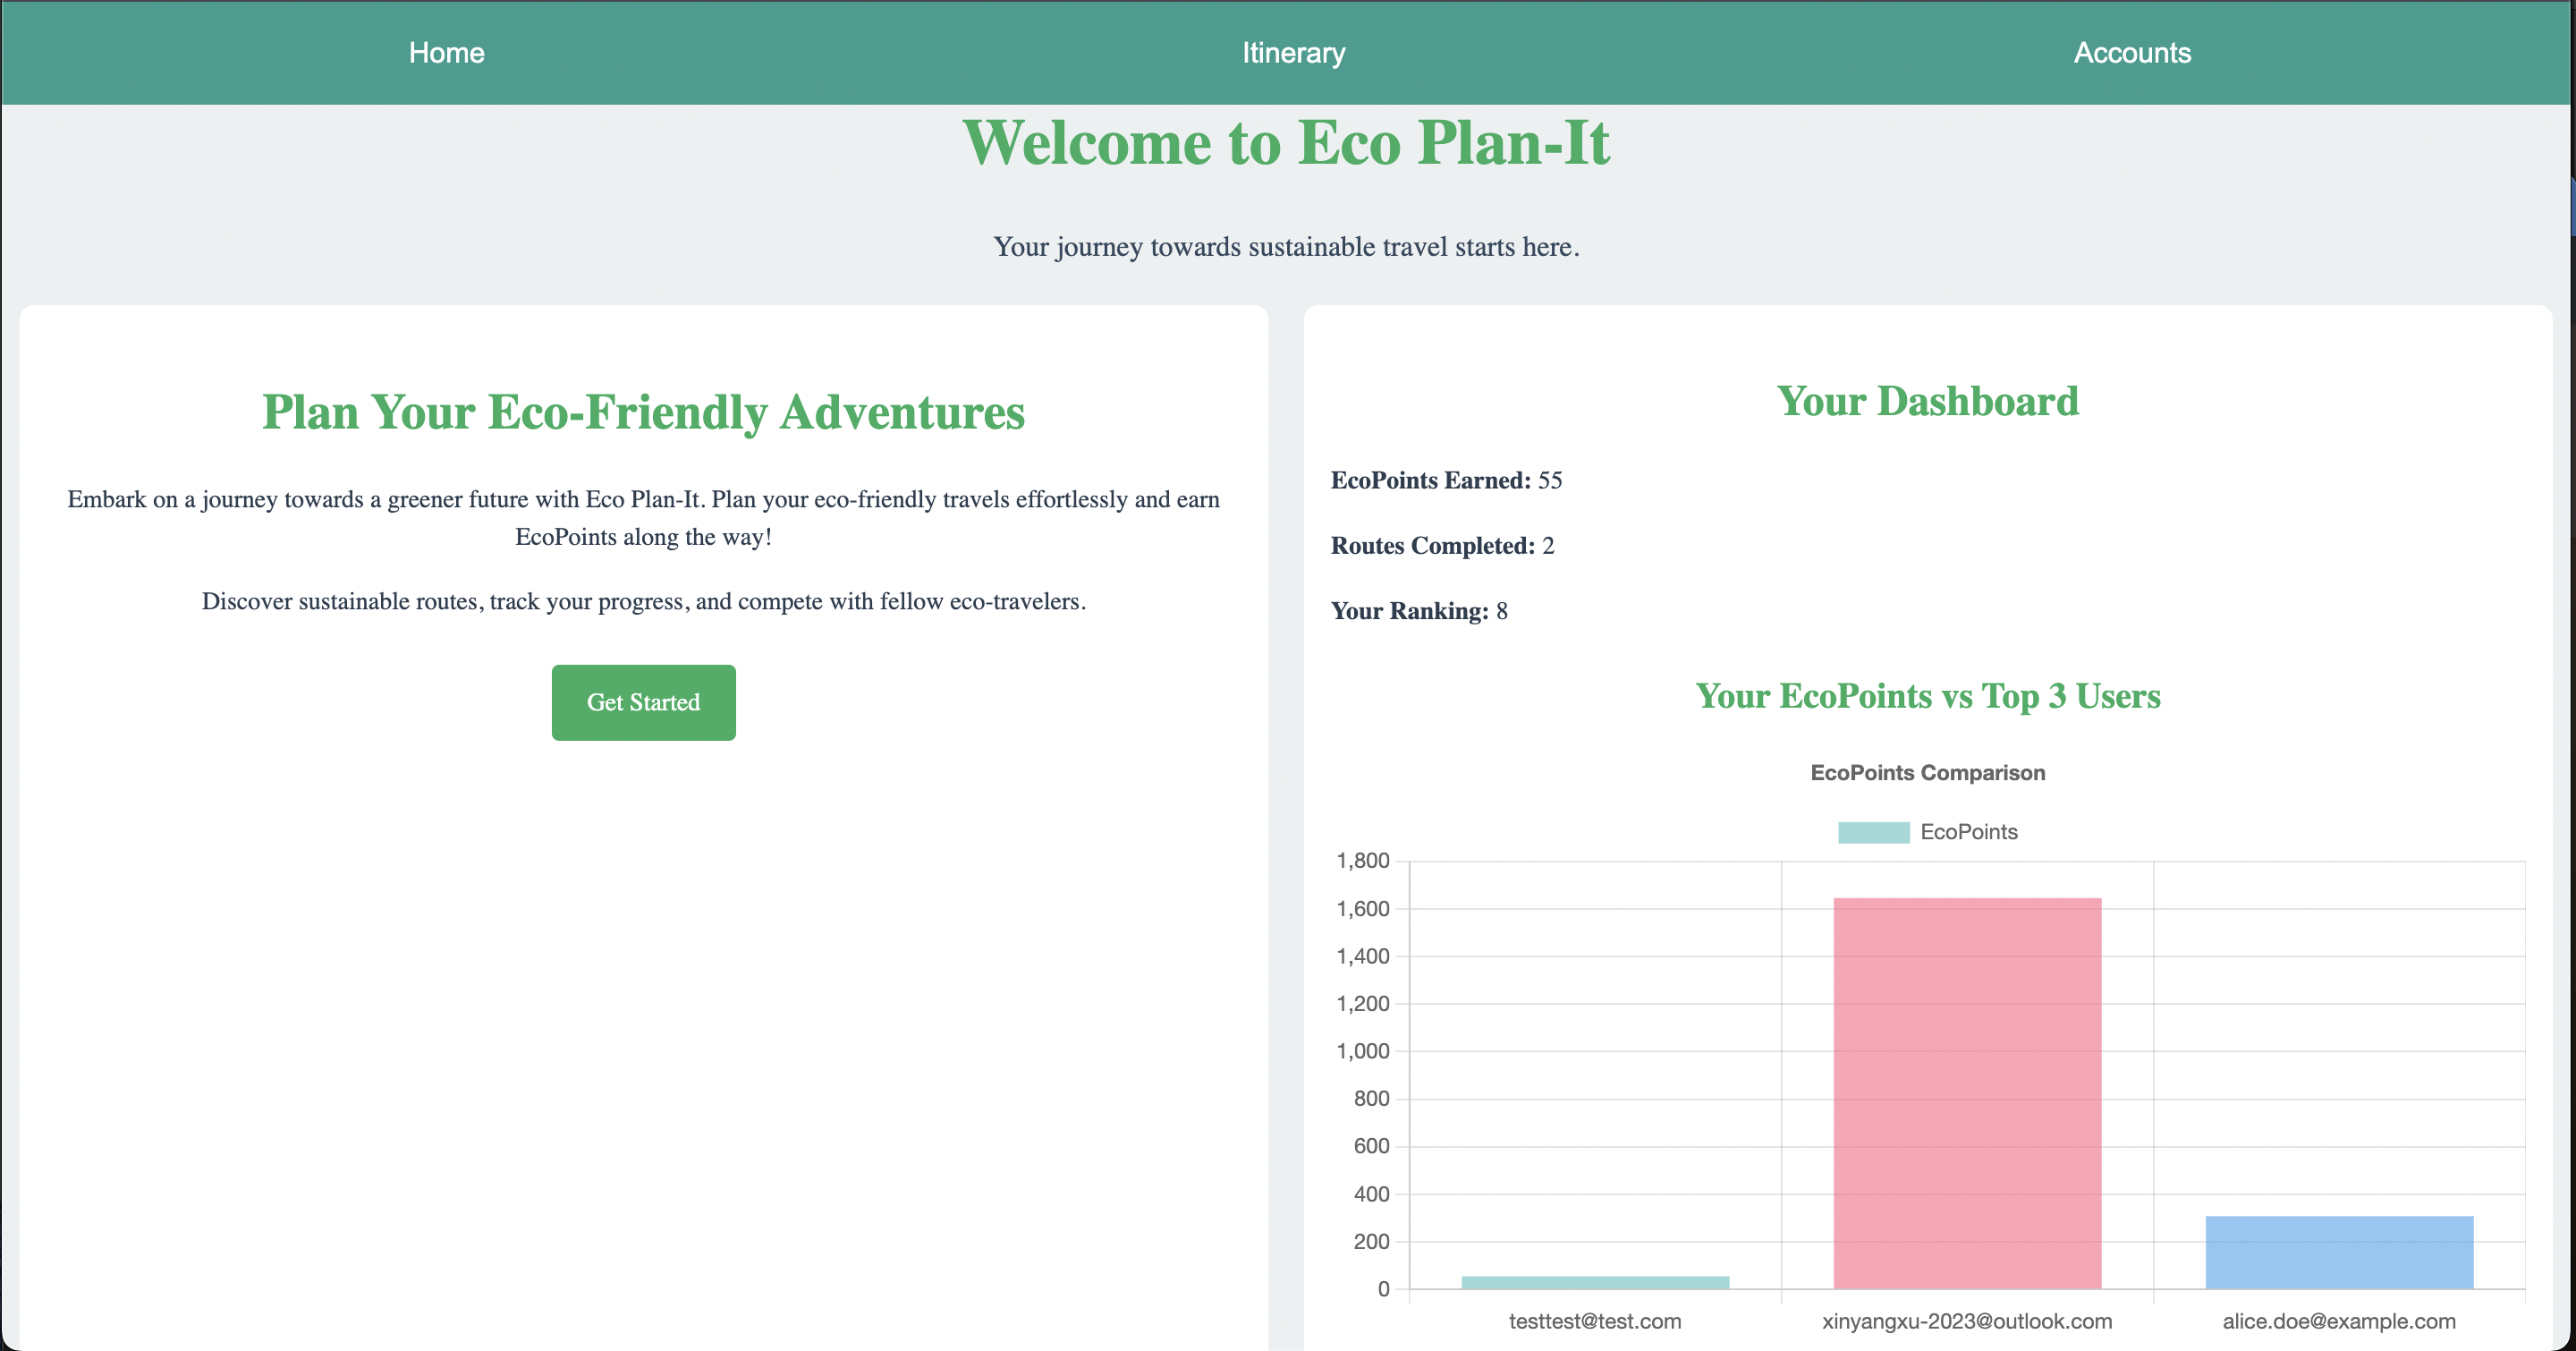This screenshot has width=2576, height=1351.
Task: Click the Your Dashboard heading
Action: (1927, 401)
